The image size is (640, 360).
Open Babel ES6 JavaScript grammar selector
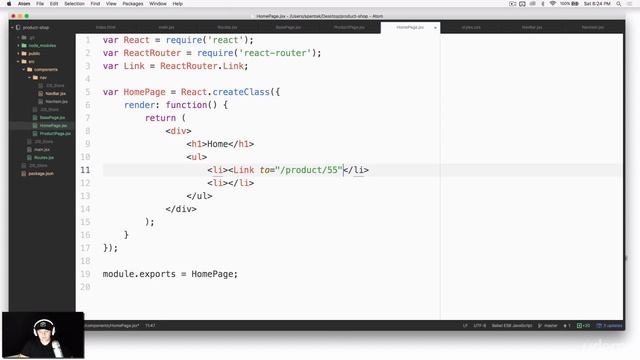(x=512, y=326)
